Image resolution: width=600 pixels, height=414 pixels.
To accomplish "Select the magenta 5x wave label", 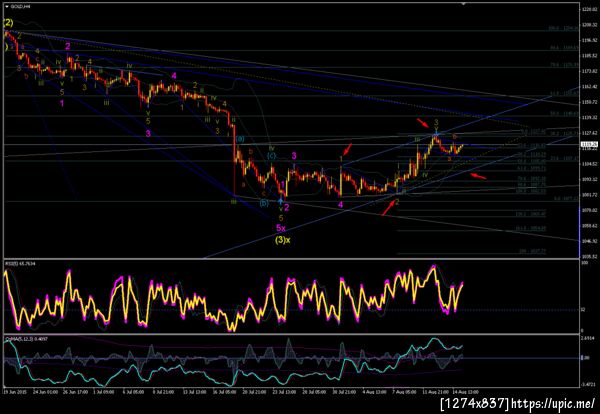I will coord(281,228).
